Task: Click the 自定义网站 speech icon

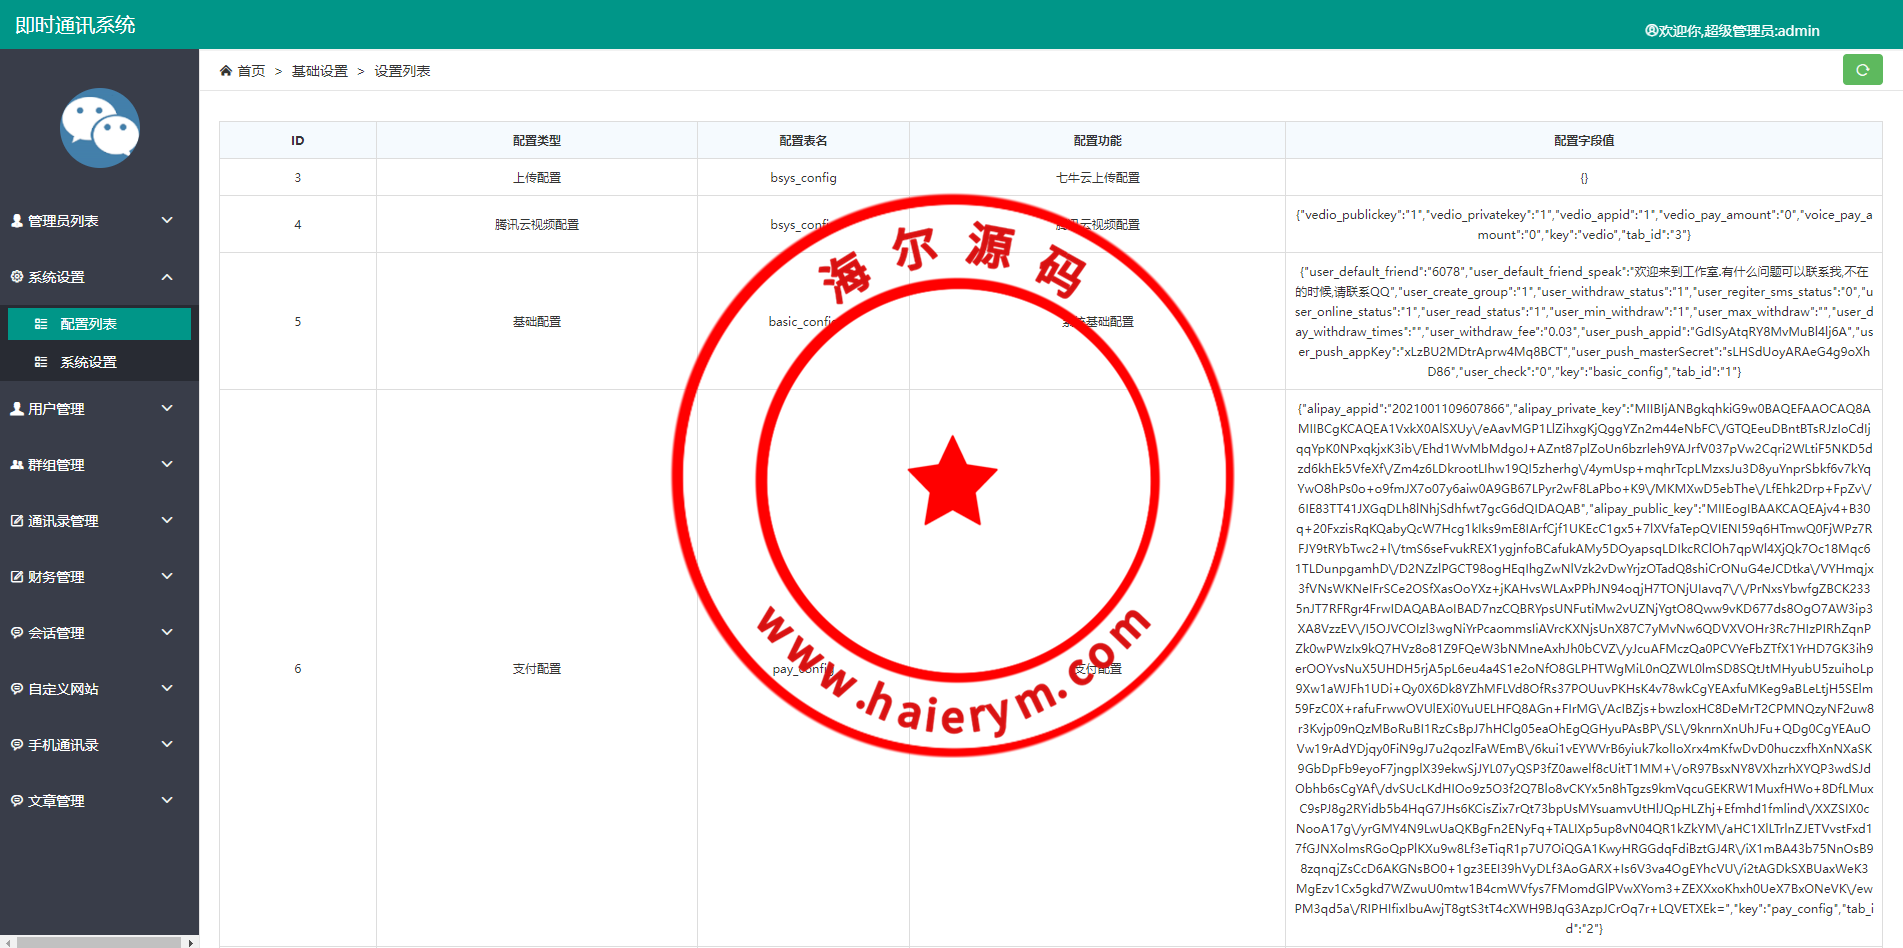Action: [x=15, y=688]
